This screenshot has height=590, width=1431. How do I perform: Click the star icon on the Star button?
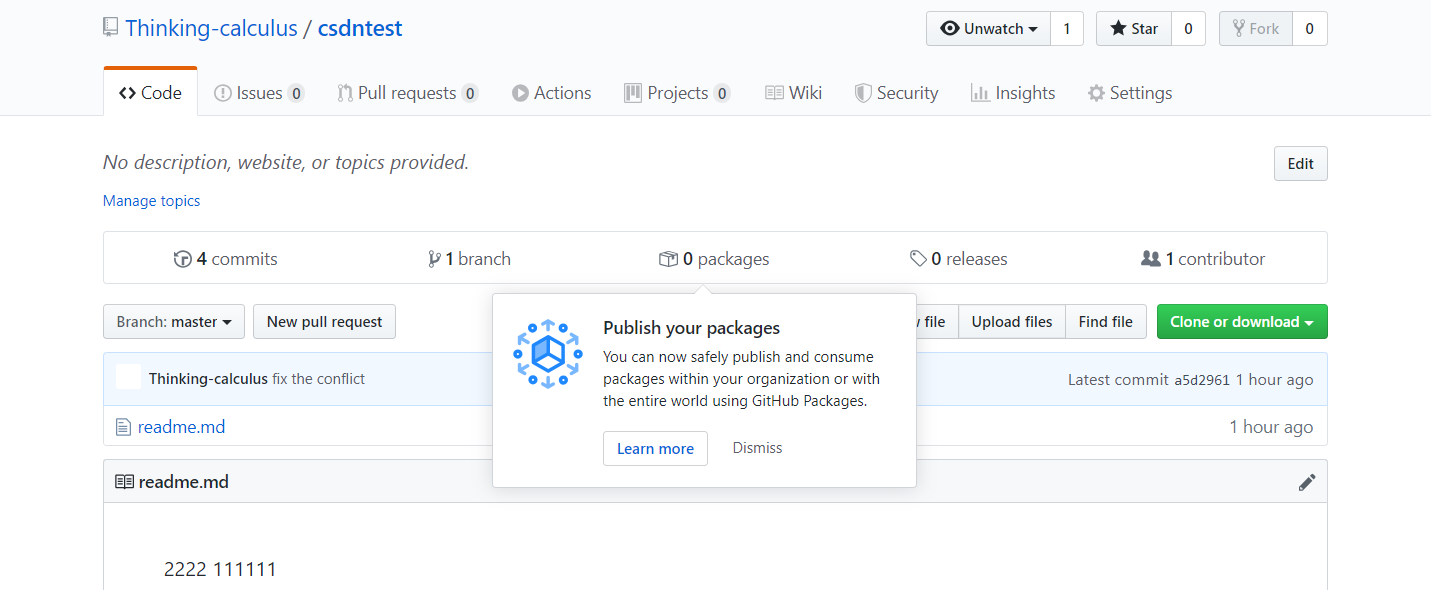[1118, 29]
